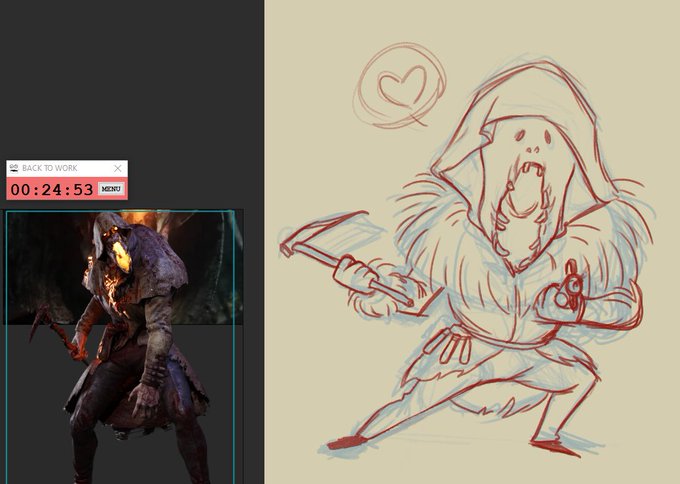Click the BACK TO WORK title text

[49, 168]
